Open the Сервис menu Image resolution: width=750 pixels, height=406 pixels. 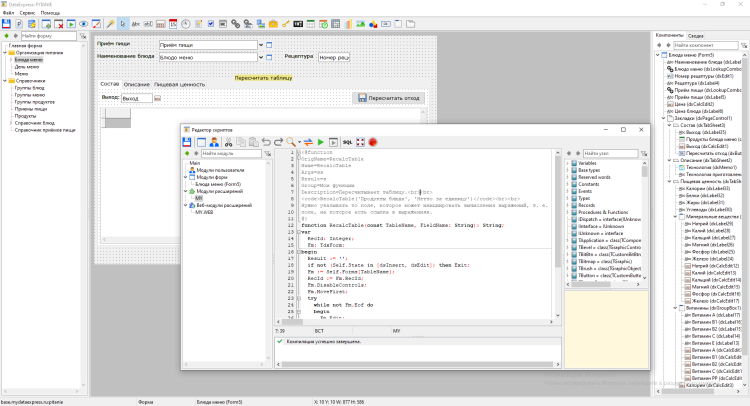pyautogui.click(x=27, y=12)
